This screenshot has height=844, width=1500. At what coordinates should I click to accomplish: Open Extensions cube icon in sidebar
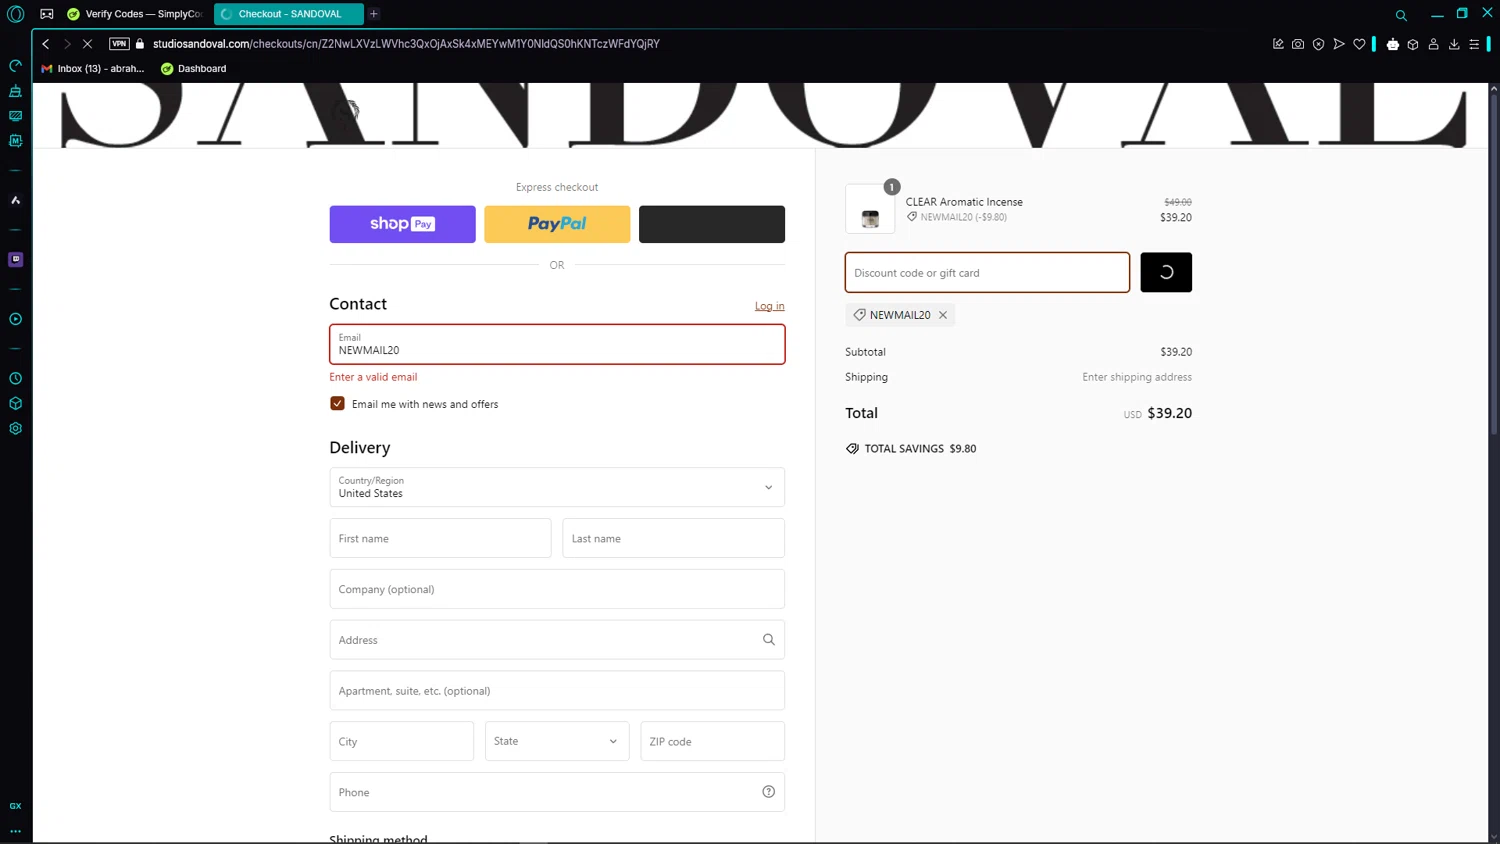(x=15, y=403)
